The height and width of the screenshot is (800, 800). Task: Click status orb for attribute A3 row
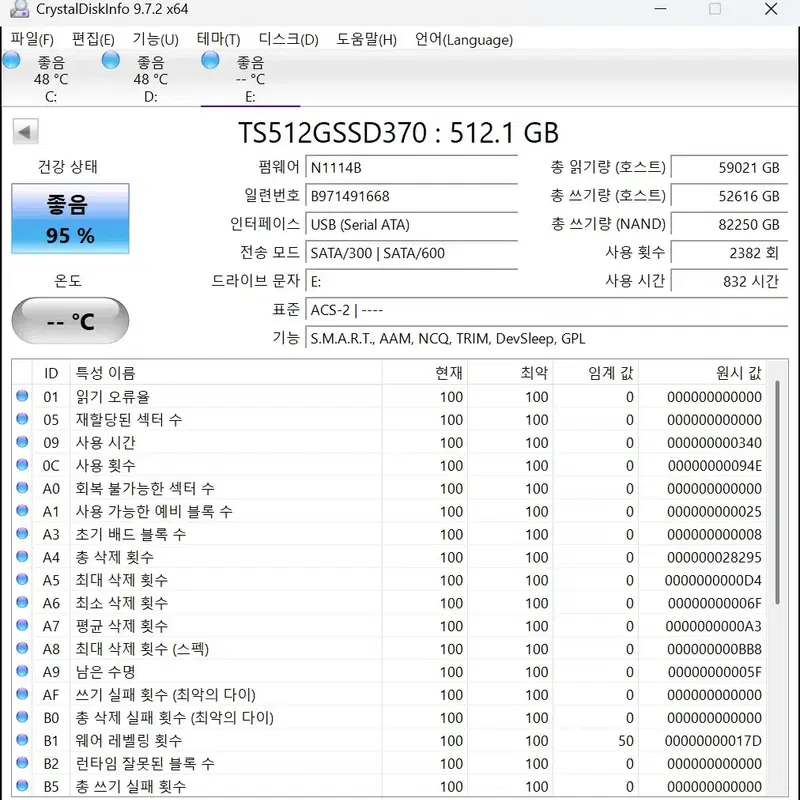point(22,534)
